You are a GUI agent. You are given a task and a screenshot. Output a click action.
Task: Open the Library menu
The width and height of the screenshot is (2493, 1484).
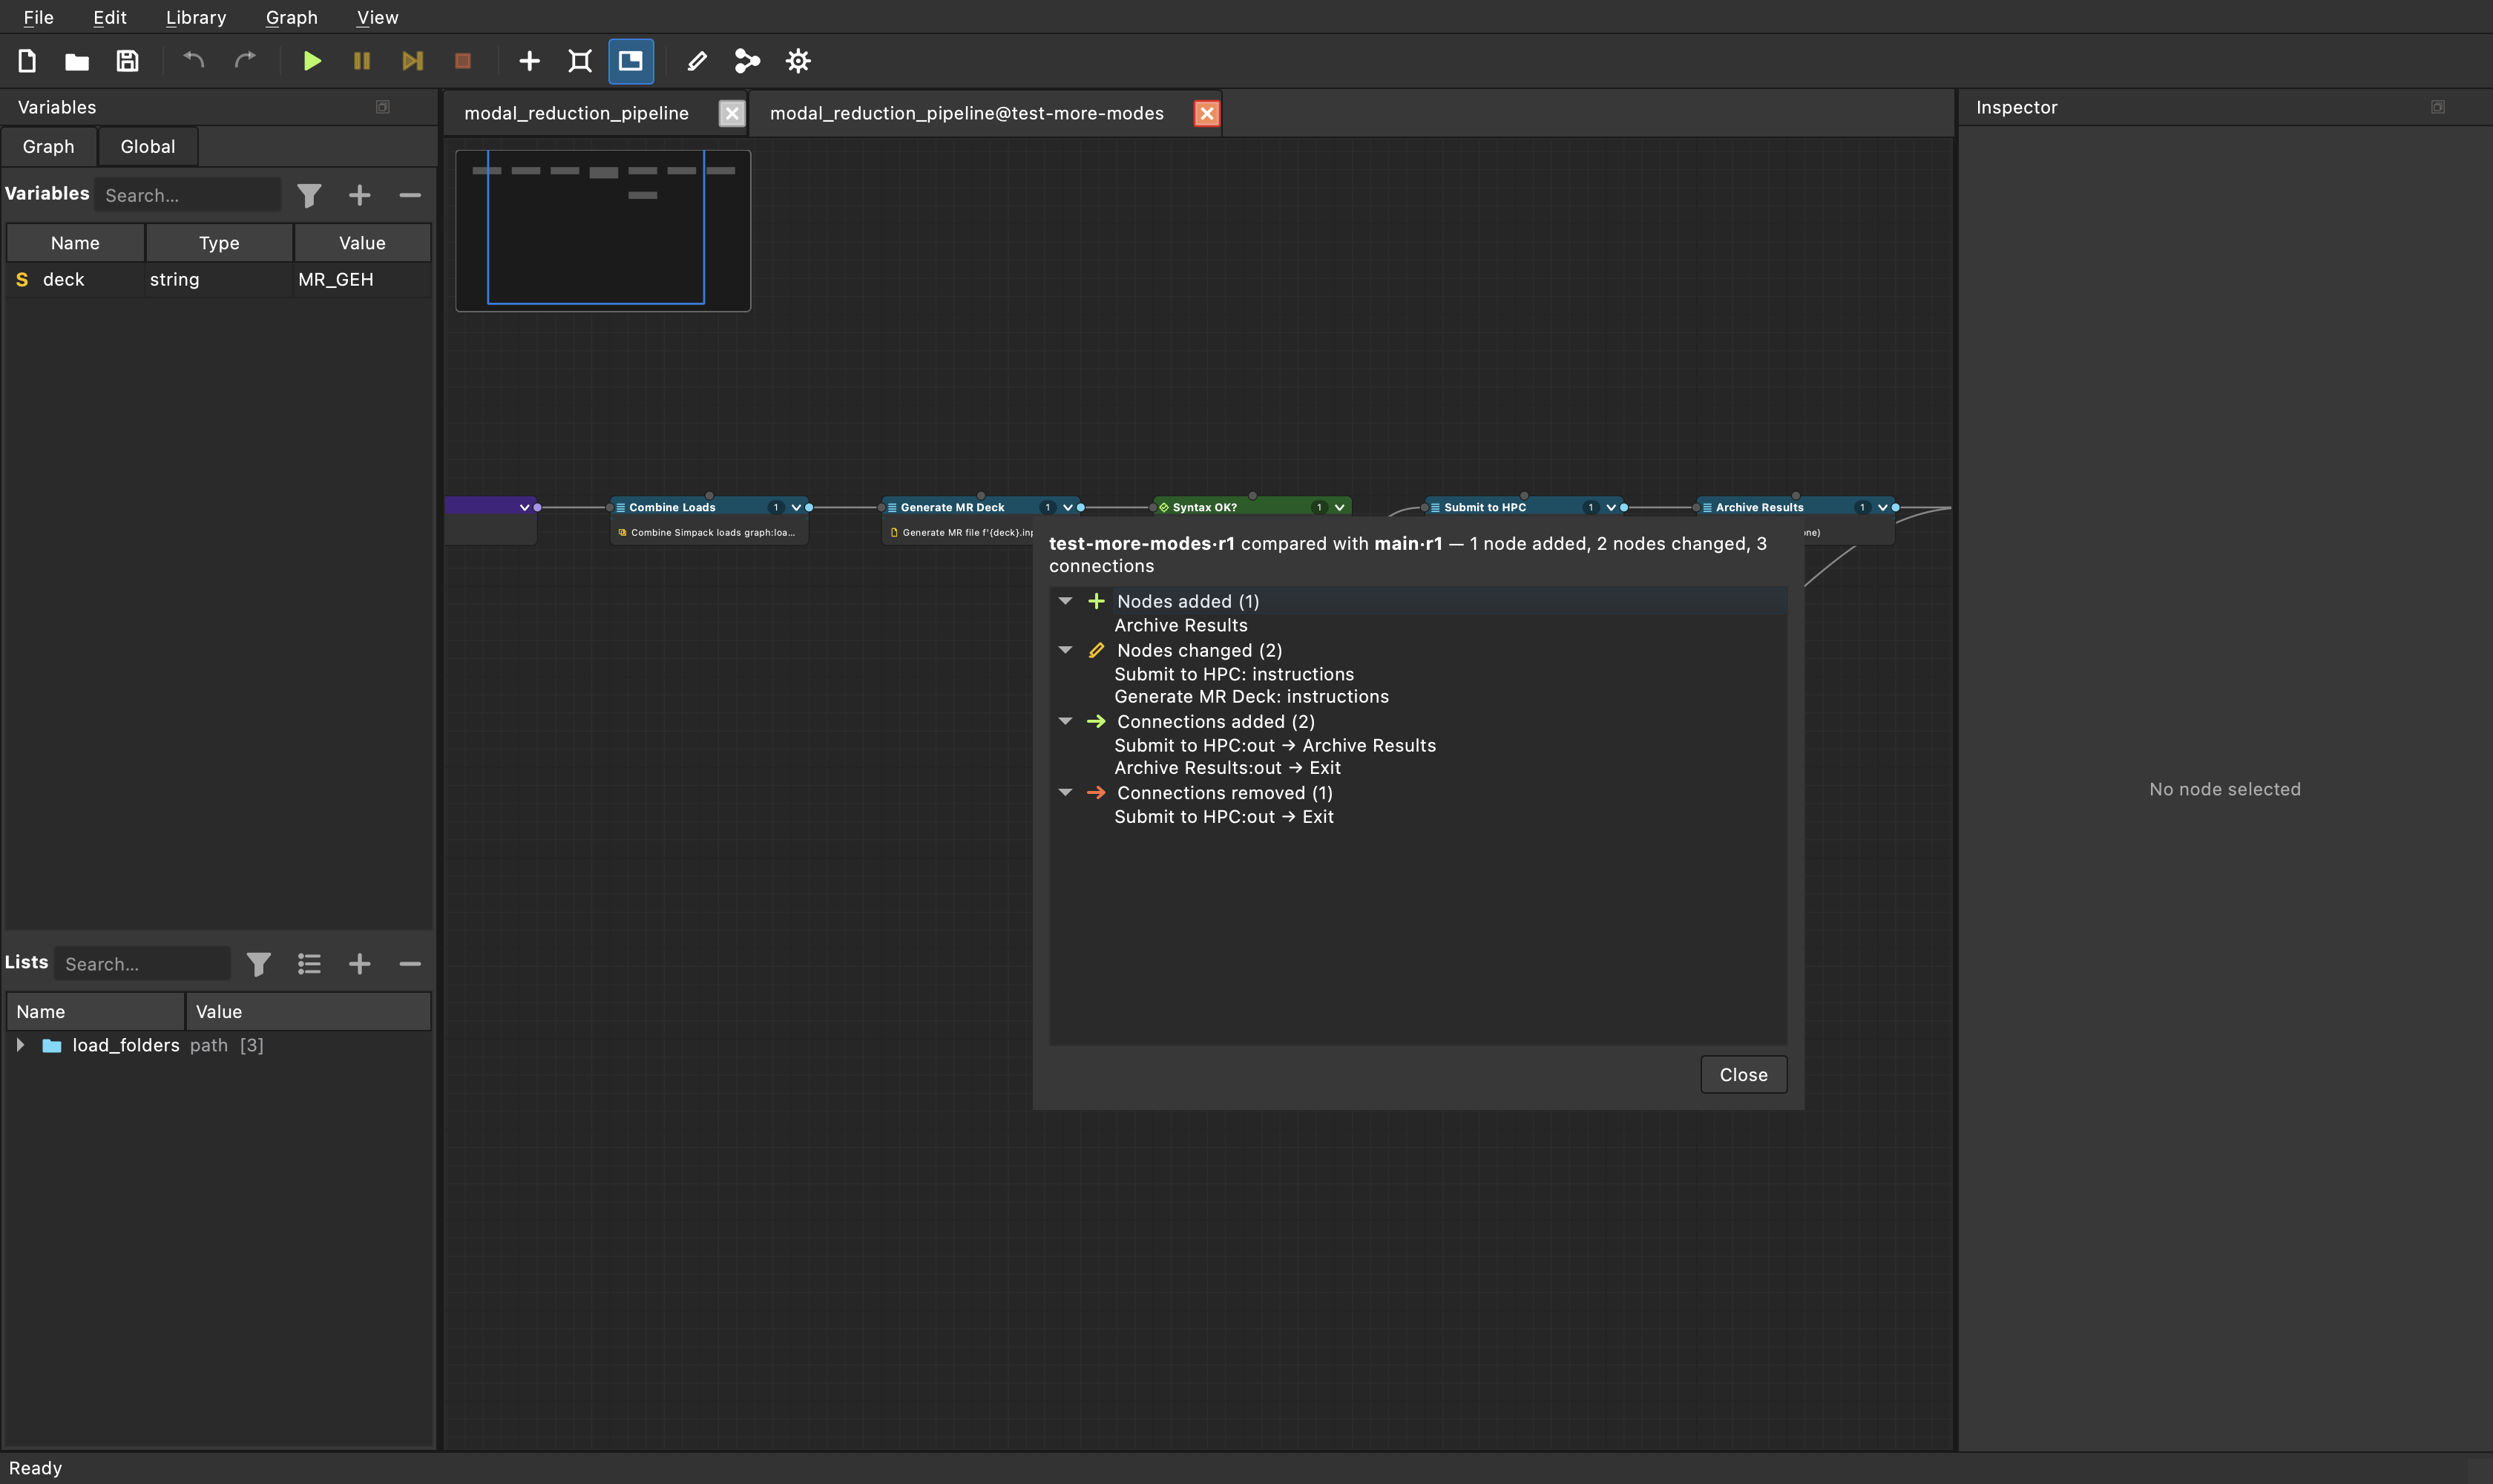(196, 17)
